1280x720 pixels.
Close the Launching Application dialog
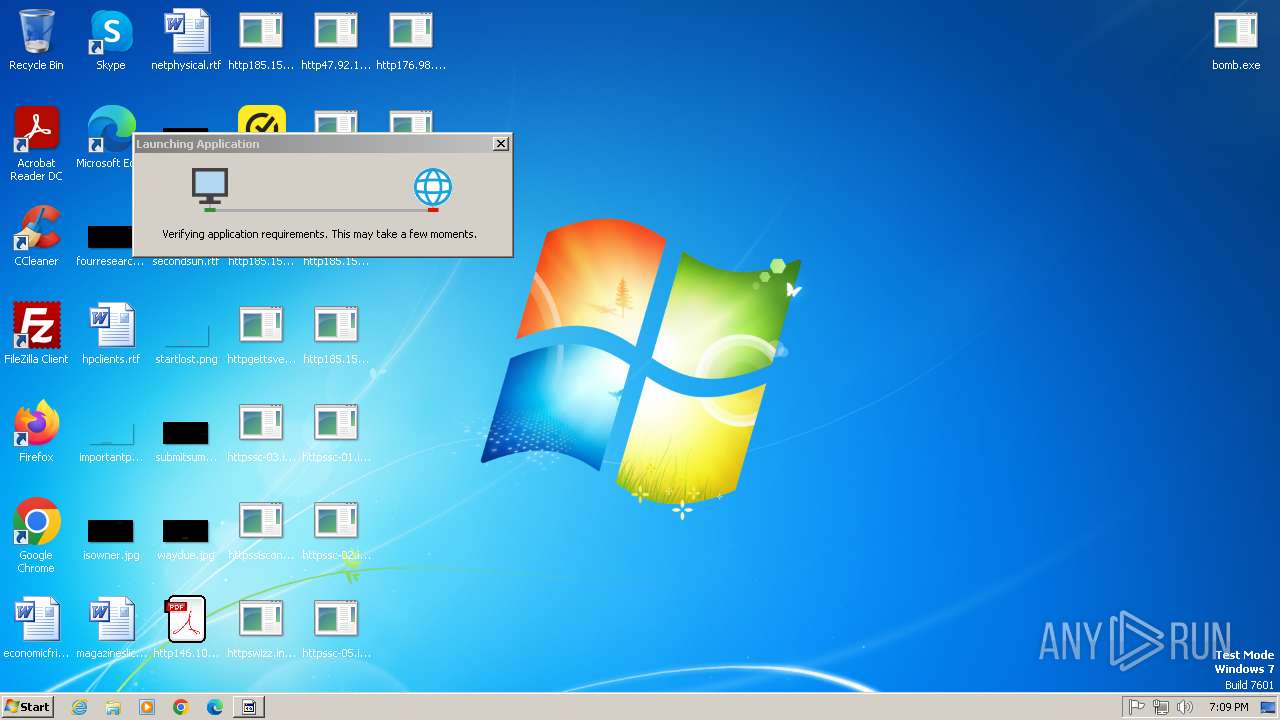501,144
